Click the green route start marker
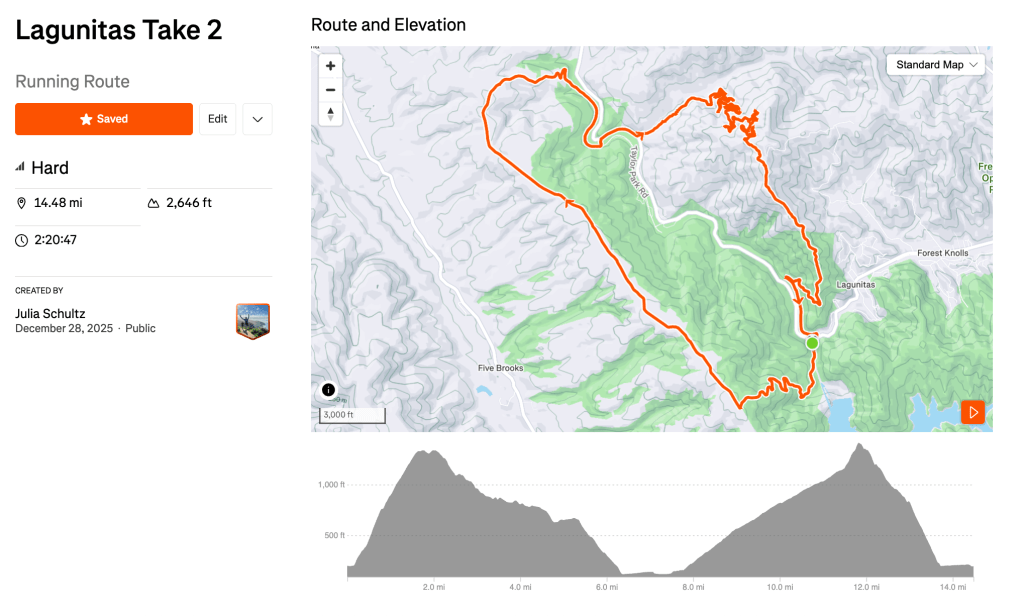1023x616 pixels. [x=812, y=343]
